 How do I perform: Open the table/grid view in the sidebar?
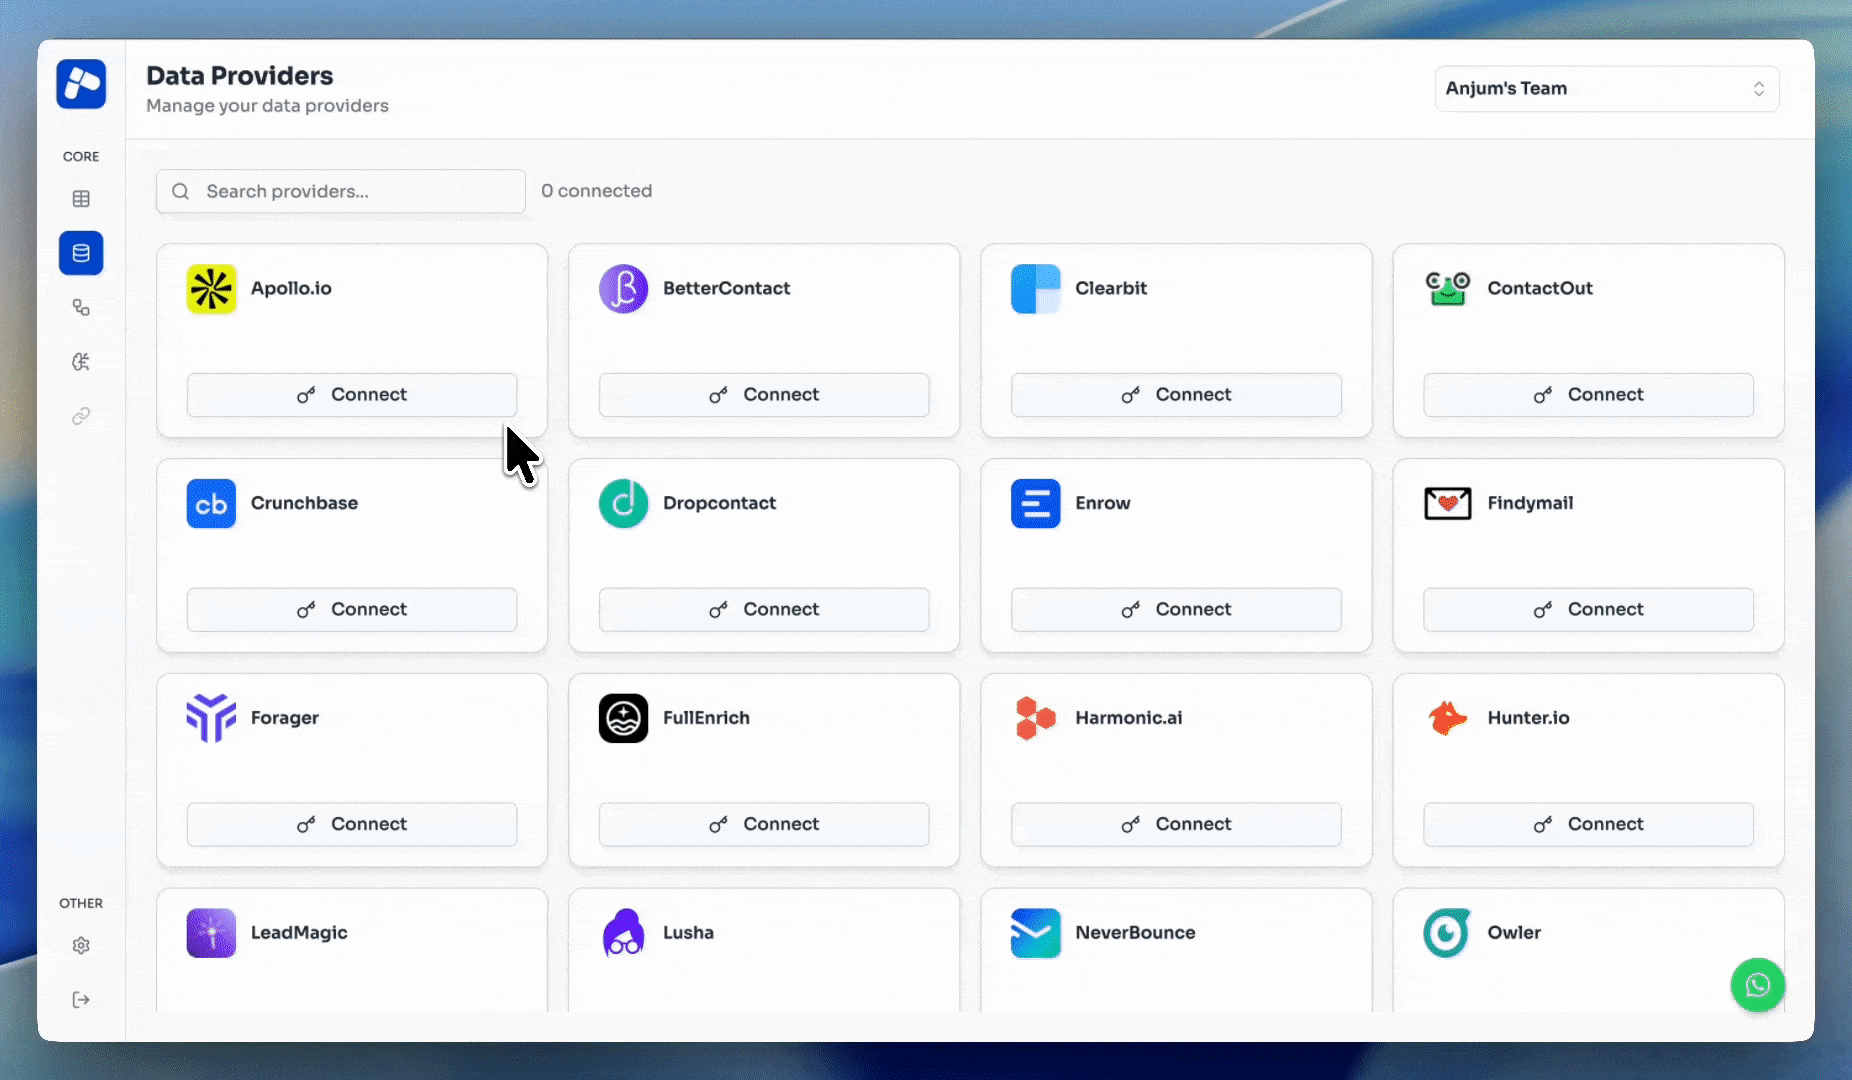[x=81, y=198]
